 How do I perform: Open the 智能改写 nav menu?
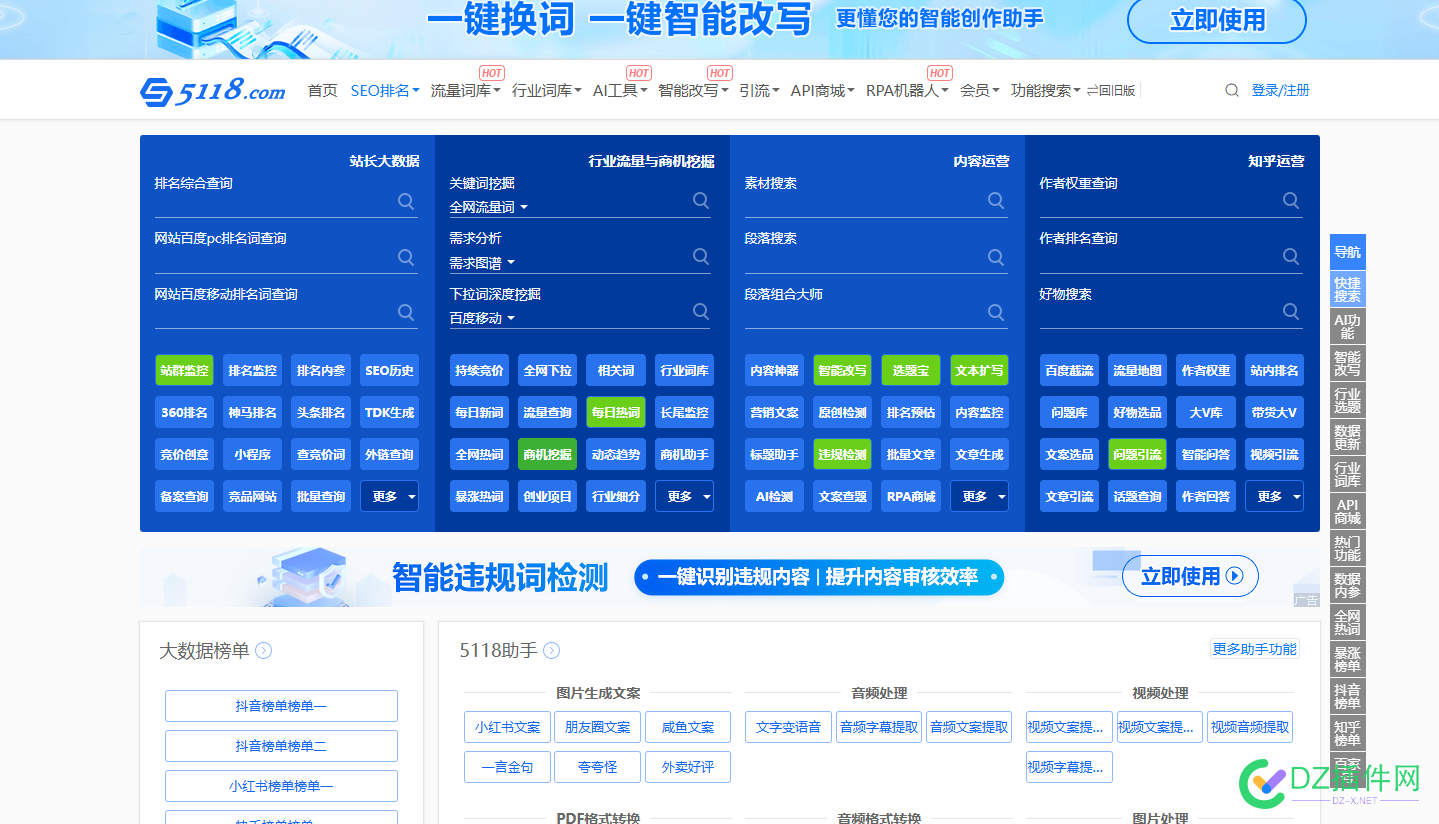pyautogui.click(x=693, y=91)
